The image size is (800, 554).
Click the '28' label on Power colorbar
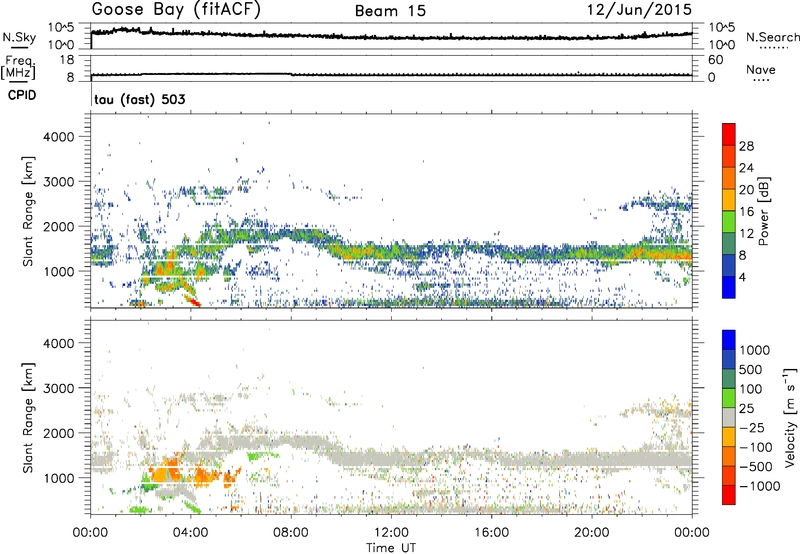click(x=746, y=146)
